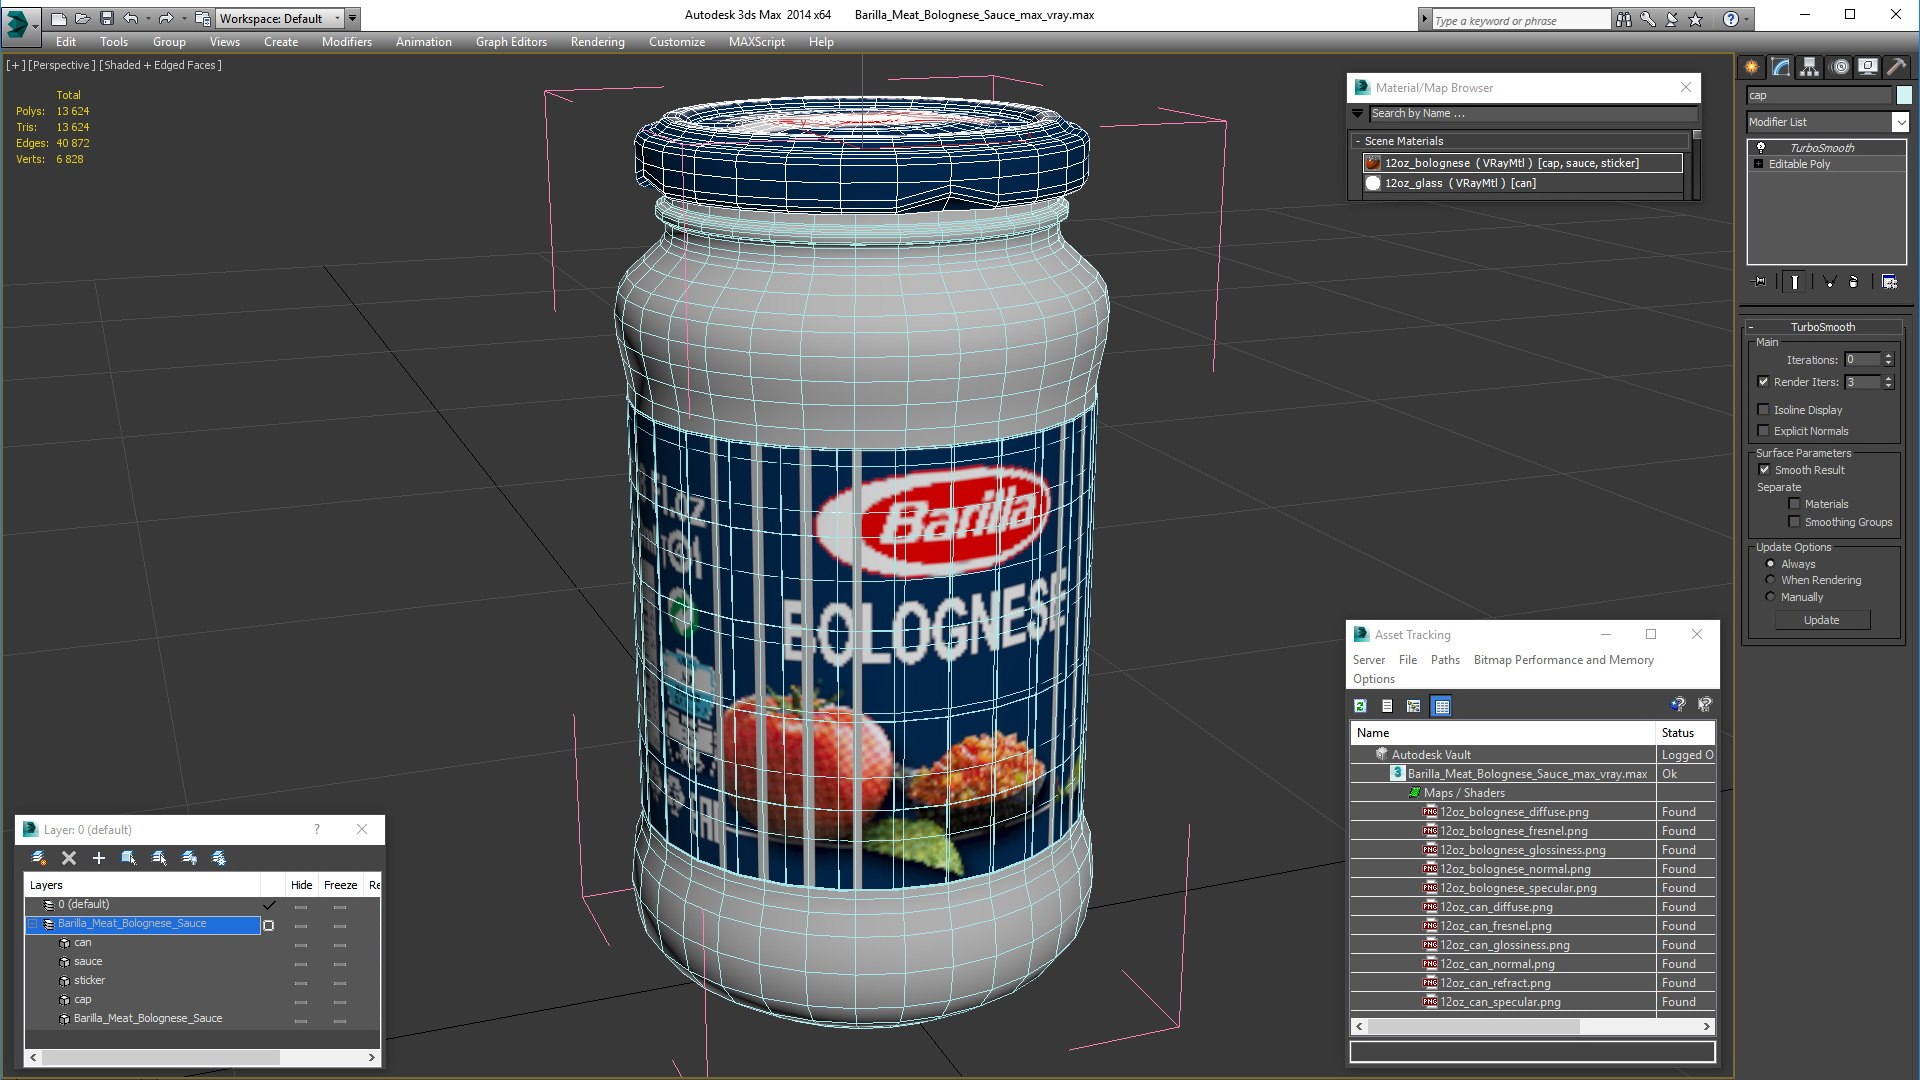Click Remove Modifier trash icon
Image resolution: width=1920 pixels, height=1080 pixels.
[x=1853, y=282]
